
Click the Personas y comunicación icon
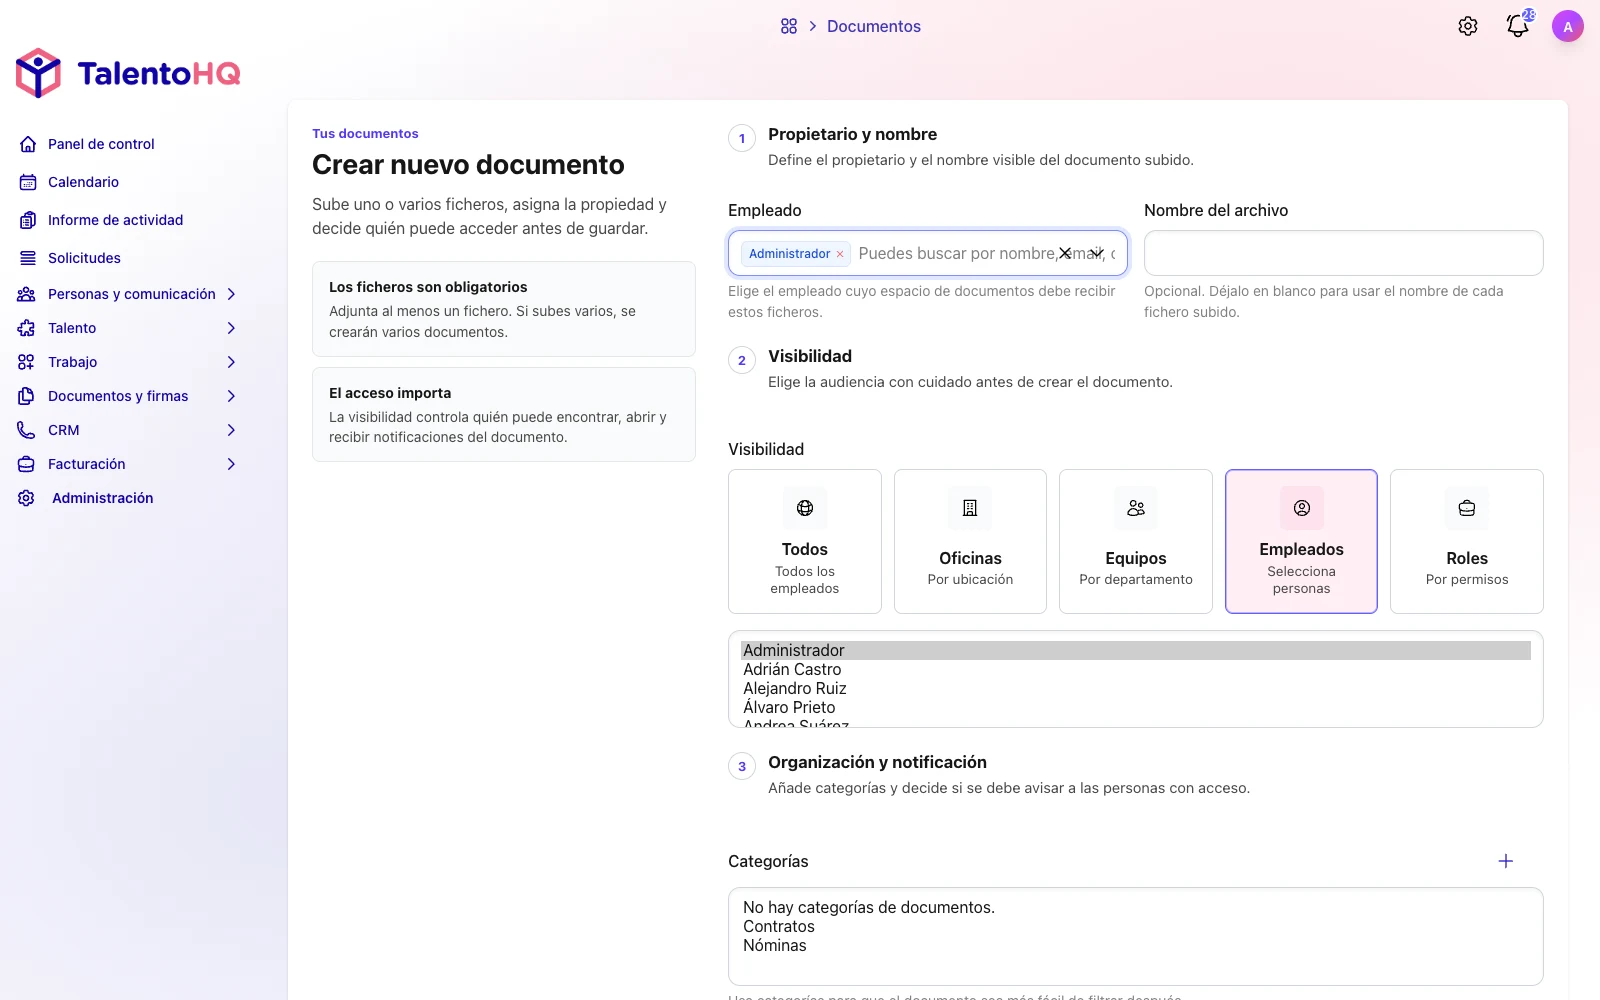pos(27,294)
